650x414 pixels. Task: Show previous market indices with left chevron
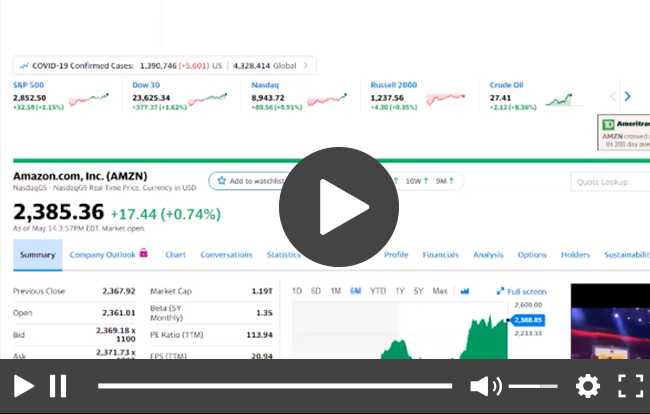pos(613,96)
